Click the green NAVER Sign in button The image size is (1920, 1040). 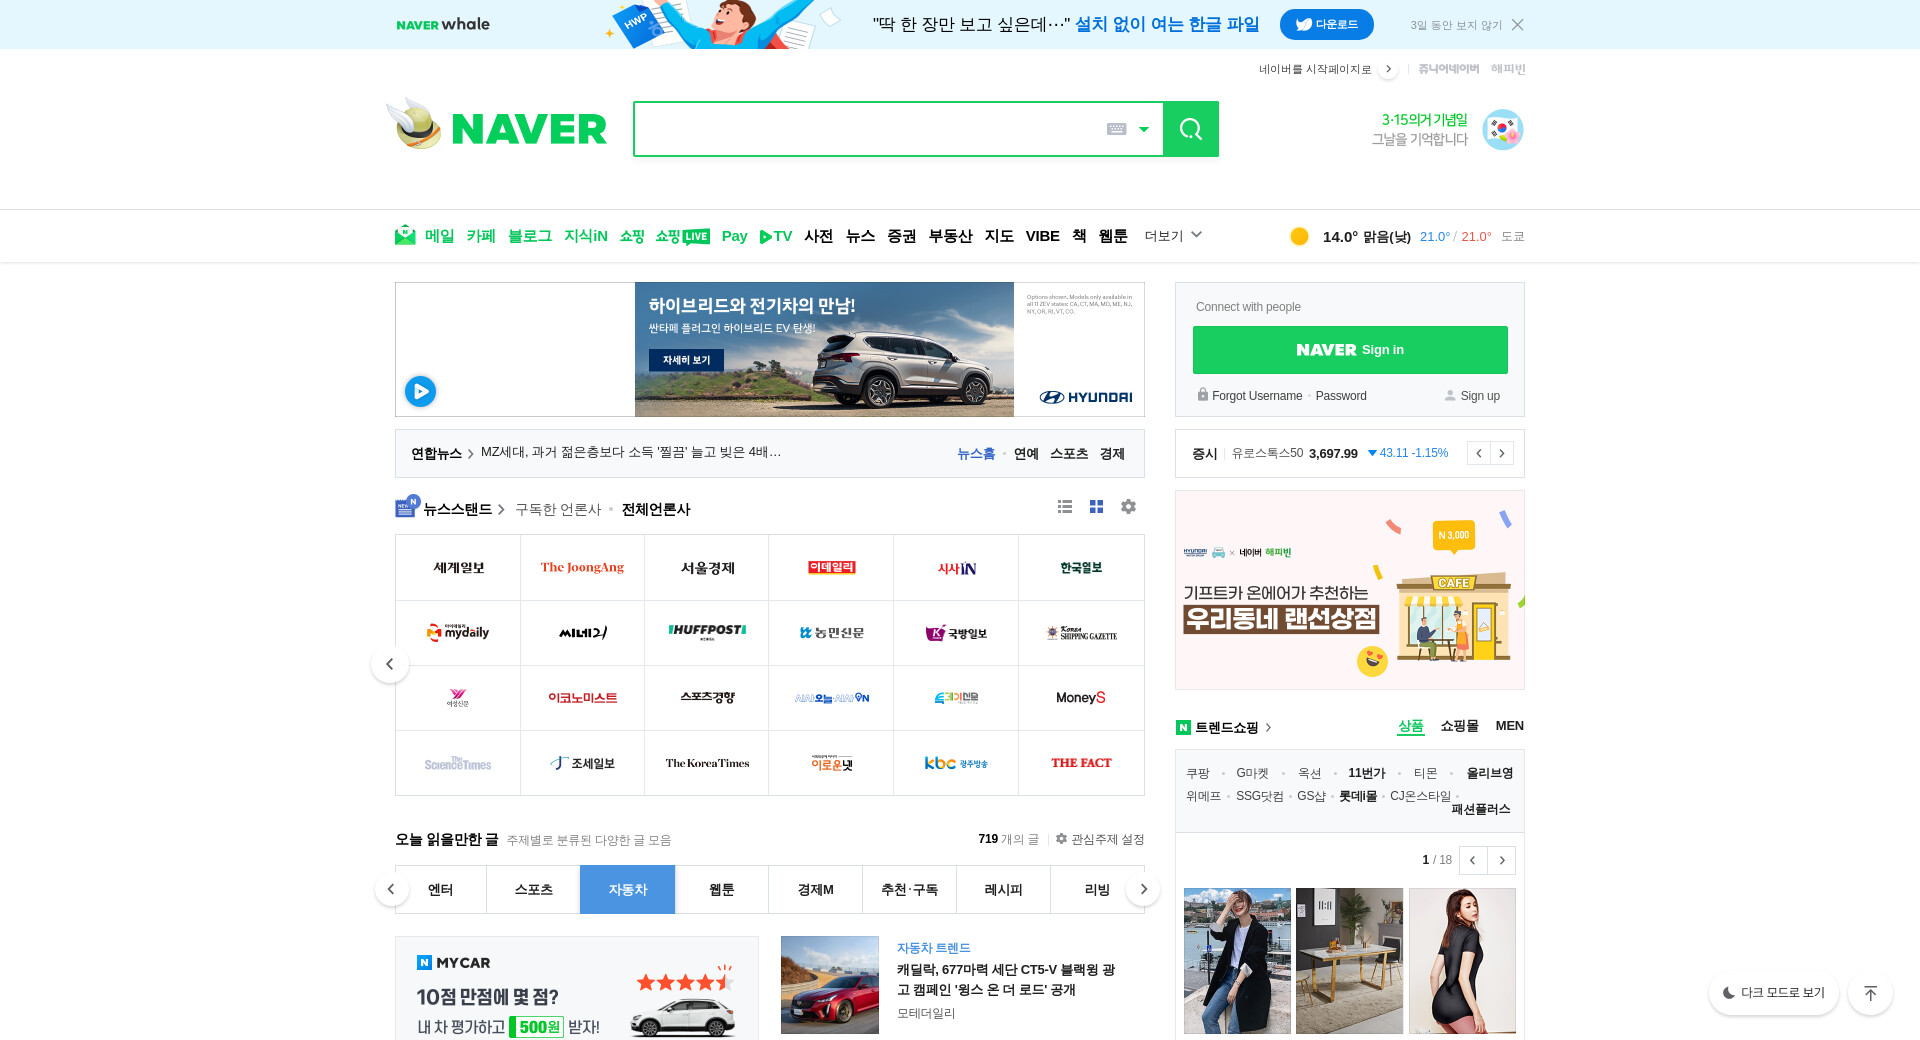click(1350, 350)
